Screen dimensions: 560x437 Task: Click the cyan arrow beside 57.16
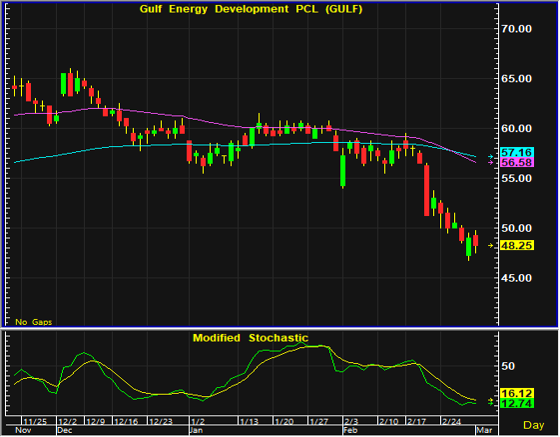(491, 157)
